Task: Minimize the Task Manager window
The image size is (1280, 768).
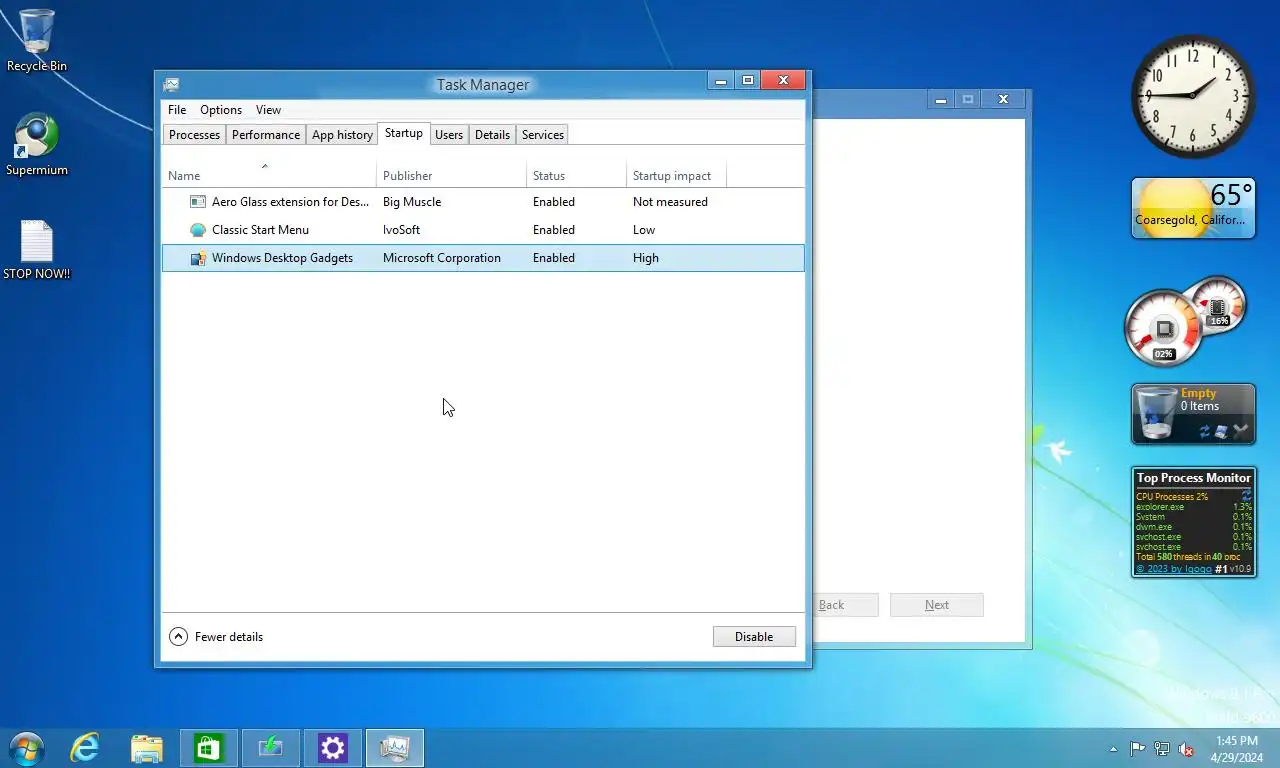Action: click(x=722, y=81)
